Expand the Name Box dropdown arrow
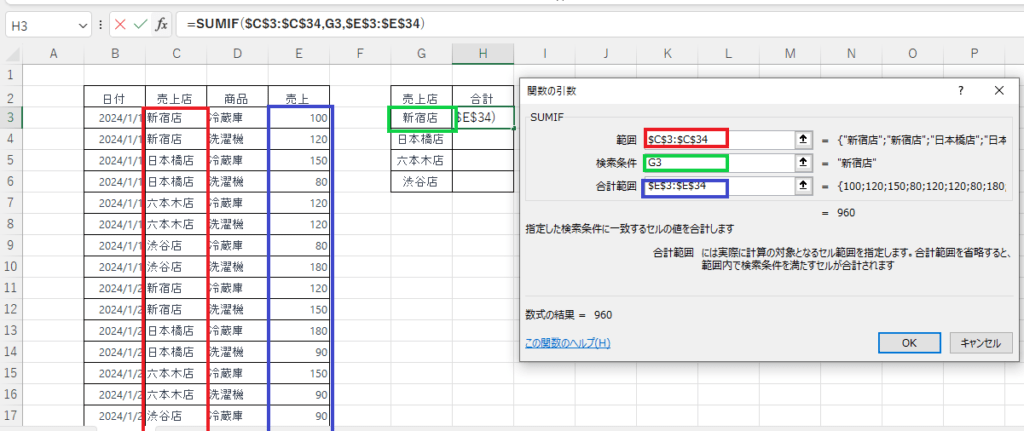The height and width of the screenshot is (431, 1024). coord(82,25)
